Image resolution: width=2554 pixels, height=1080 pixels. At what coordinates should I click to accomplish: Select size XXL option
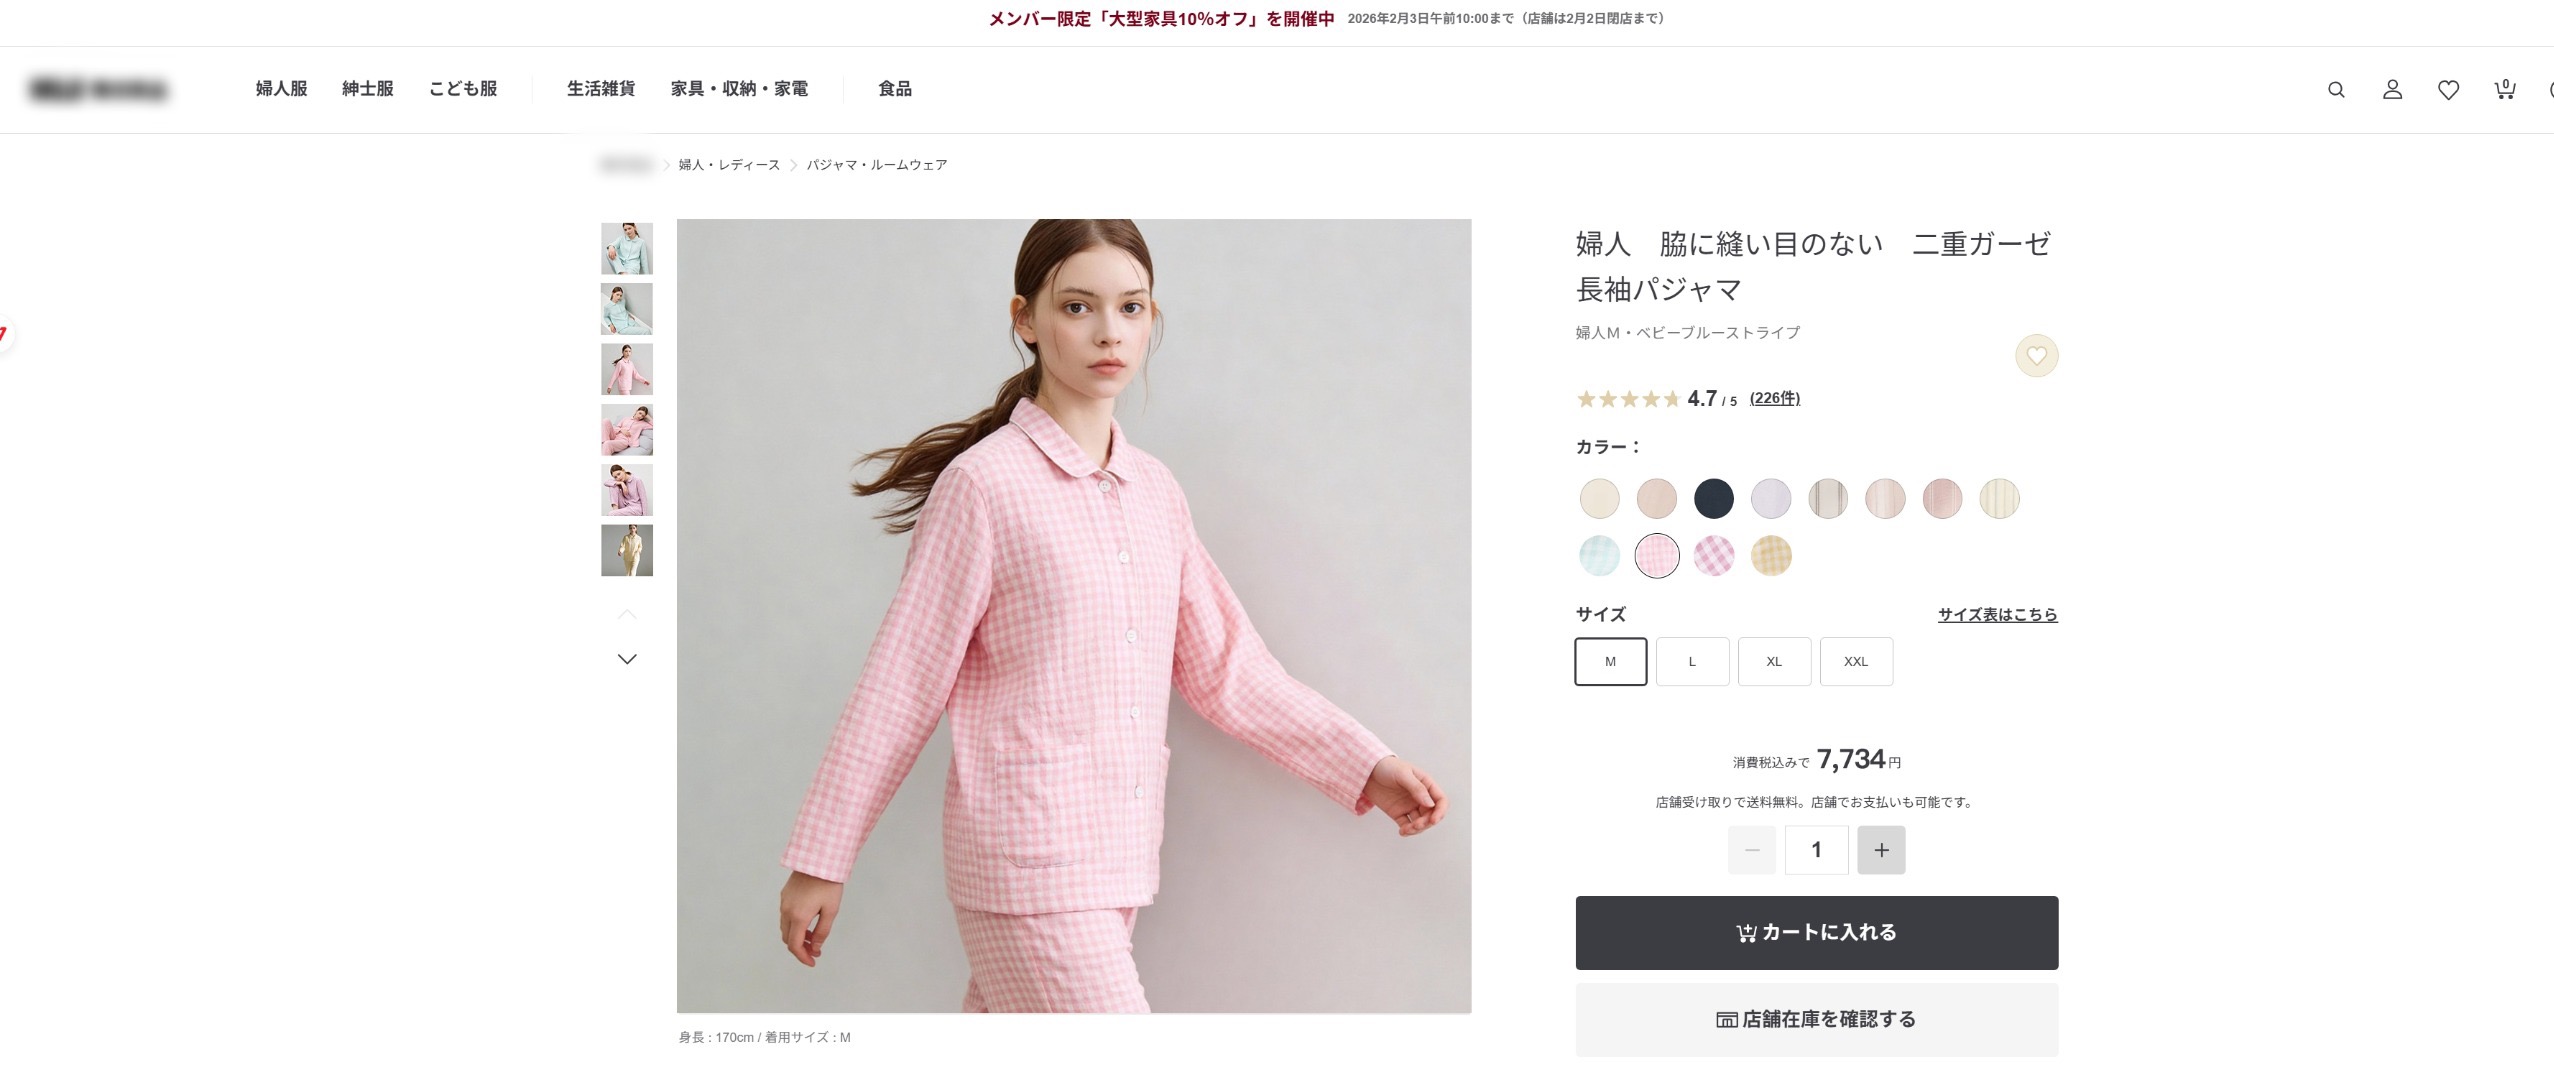tap(1856, 661)
